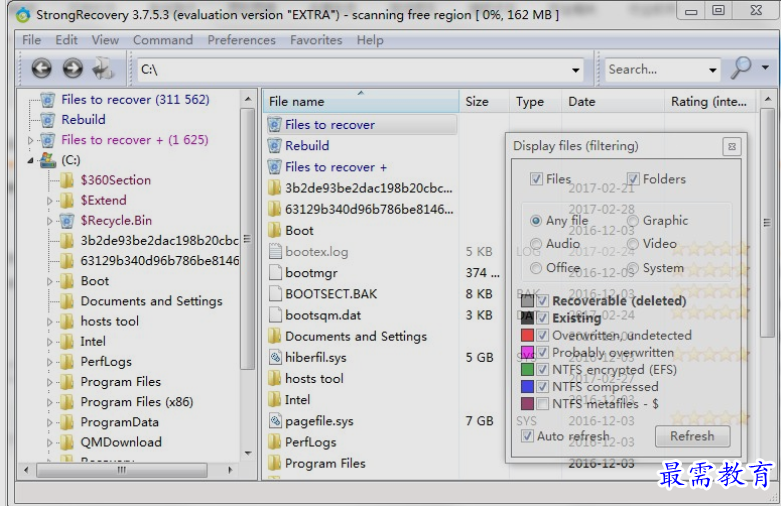Click the $Recycle.Bin icon in tree
The height and width of the screenshot is (506, 781).
pyautogui.click(x=66, y=220)
